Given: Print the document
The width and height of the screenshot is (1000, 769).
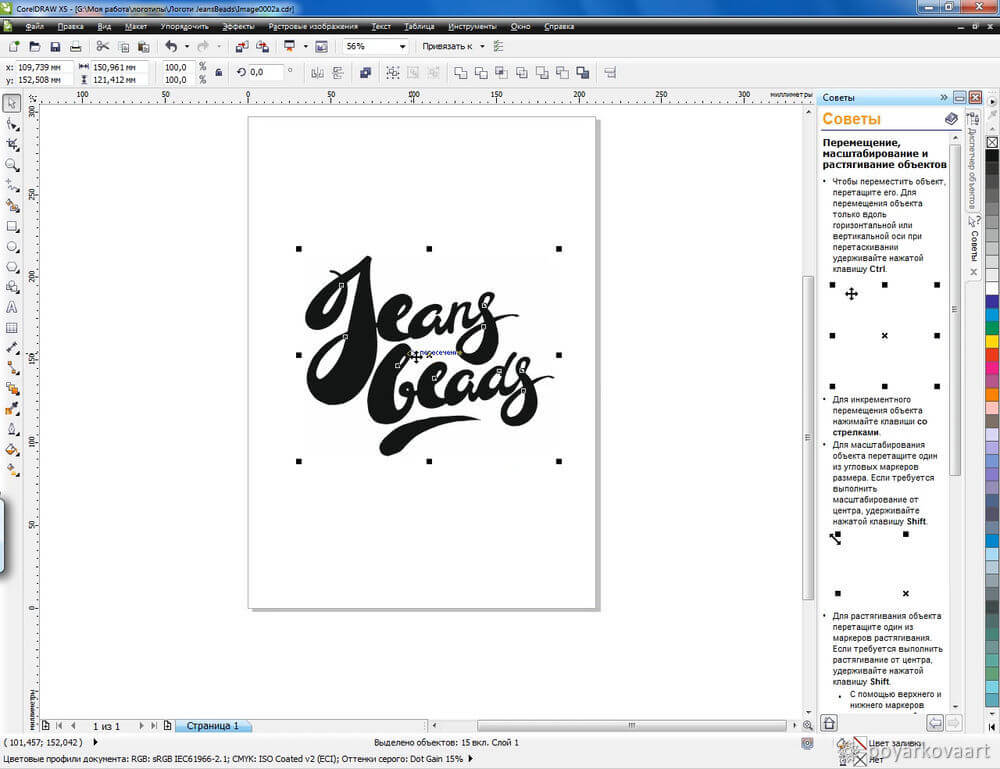Looking at the screenshot, I should tap(75, 47).
